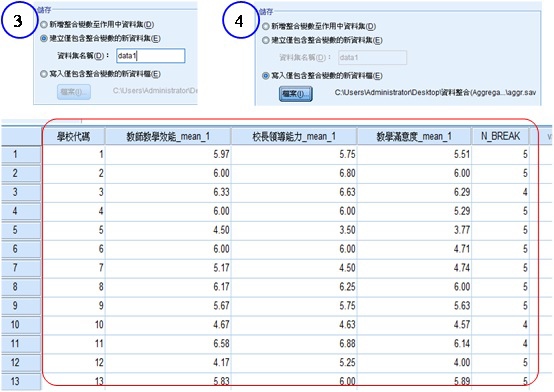Image resolution: width=554 pixels, height=392 pixels.
Task: Click the editable 資料集名稱 field containing data1
Action: coord(151,56)
